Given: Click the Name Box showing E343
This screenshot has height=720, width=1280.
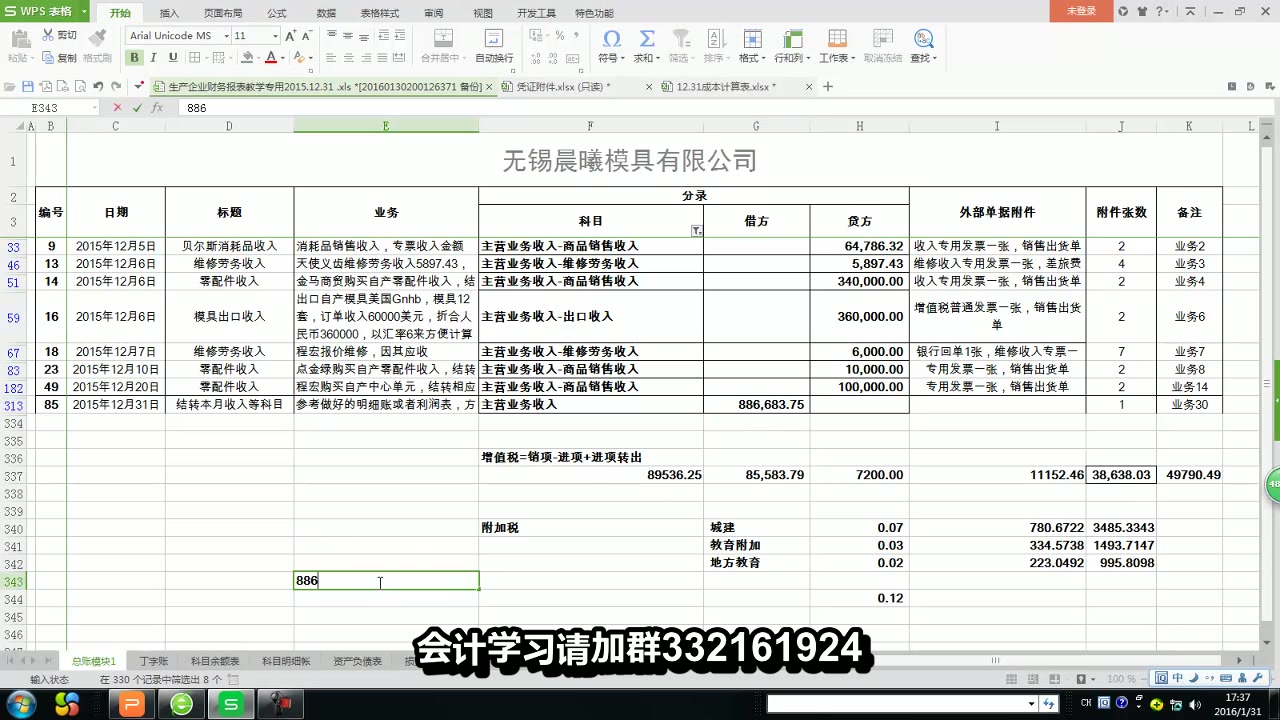Looking at the screenshot, I should pos(50,107).
